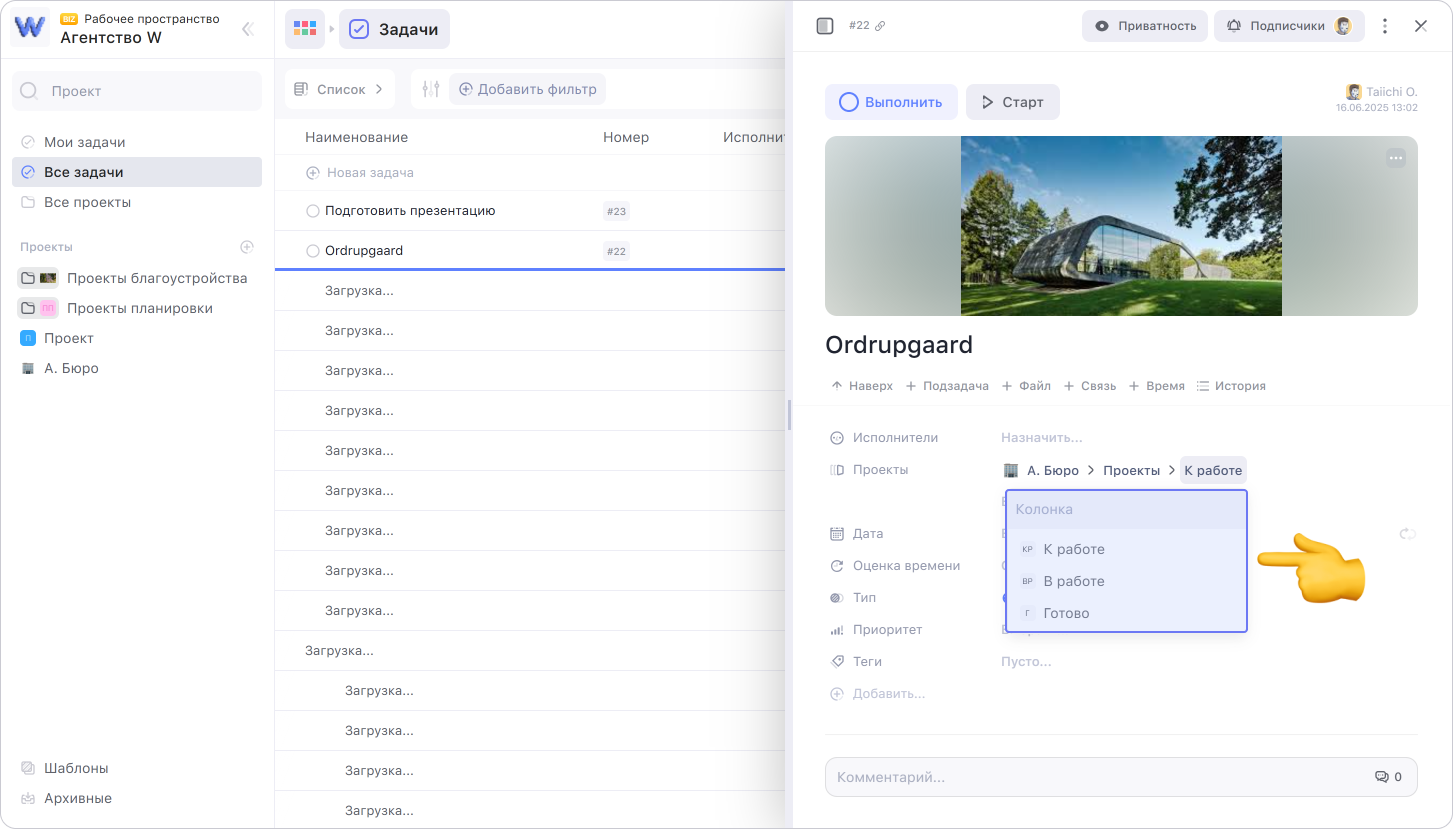Click the Проект search field
The width and height of the screenshot is (1453, 829).
pos(137,91)
